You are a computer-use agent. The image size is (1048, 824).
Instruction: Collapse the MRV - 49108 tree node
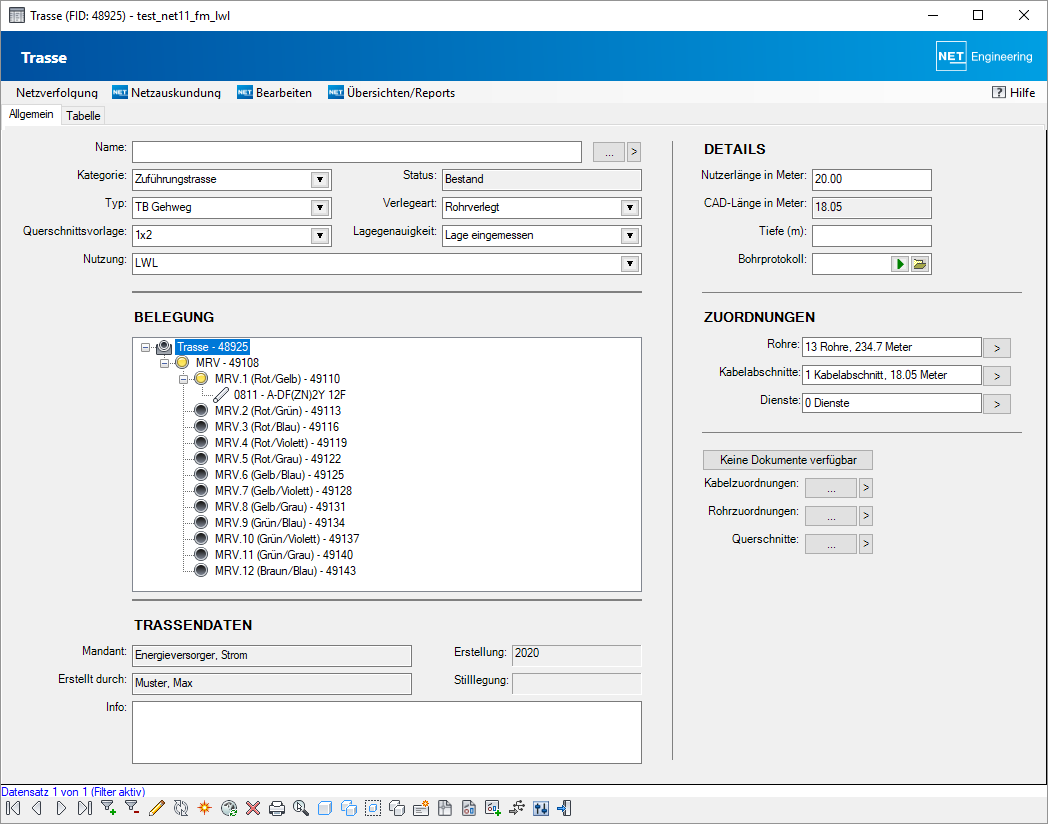coord(164,364)
